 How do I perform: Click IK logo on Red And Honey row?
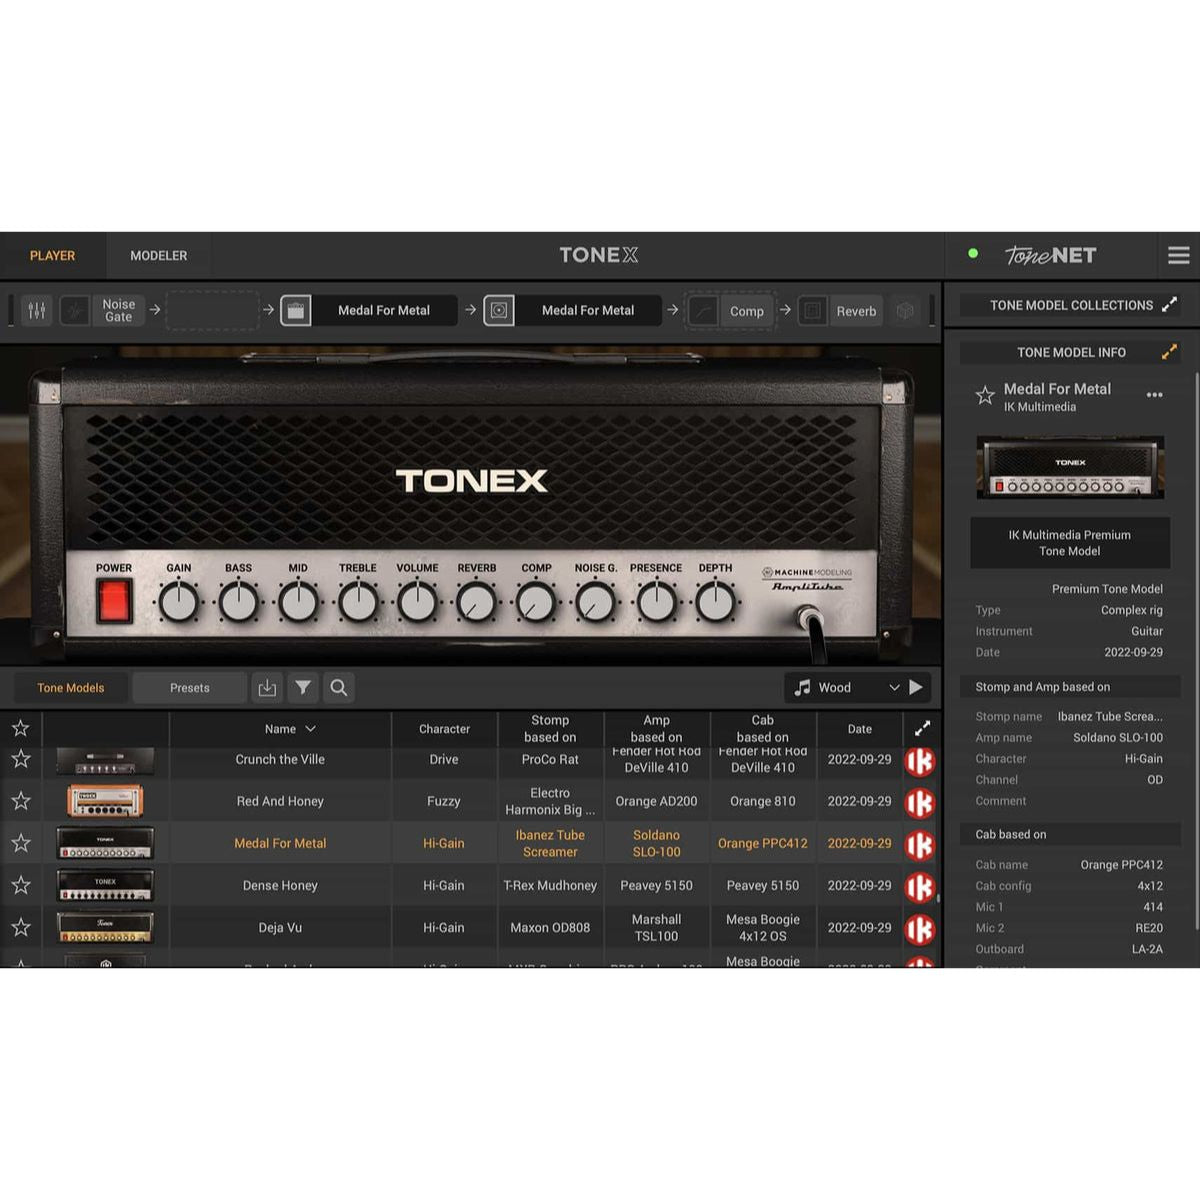coord(920,804)
